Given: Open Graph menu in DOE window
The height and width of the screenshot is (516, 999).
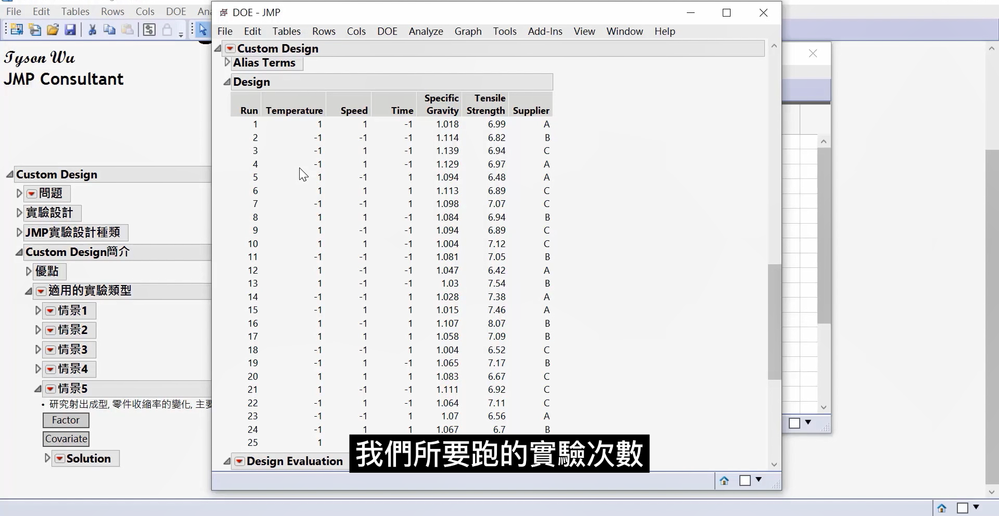Looking at the screenshot, I should pyautogui.click(x=468, y=31).
